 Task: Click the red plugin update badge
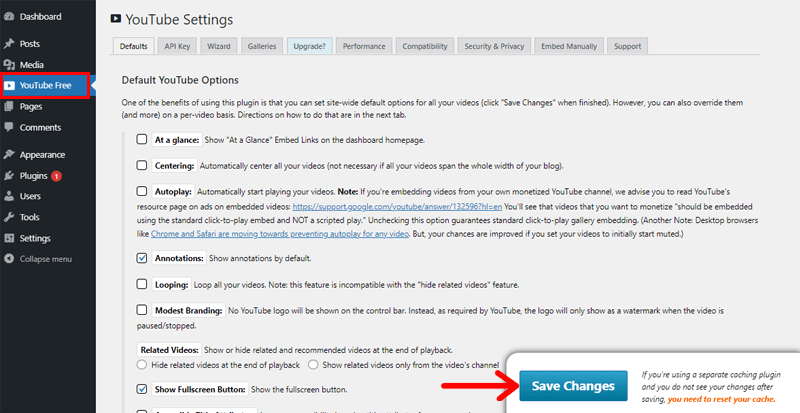pyautogui.click(x=56, y=176)
